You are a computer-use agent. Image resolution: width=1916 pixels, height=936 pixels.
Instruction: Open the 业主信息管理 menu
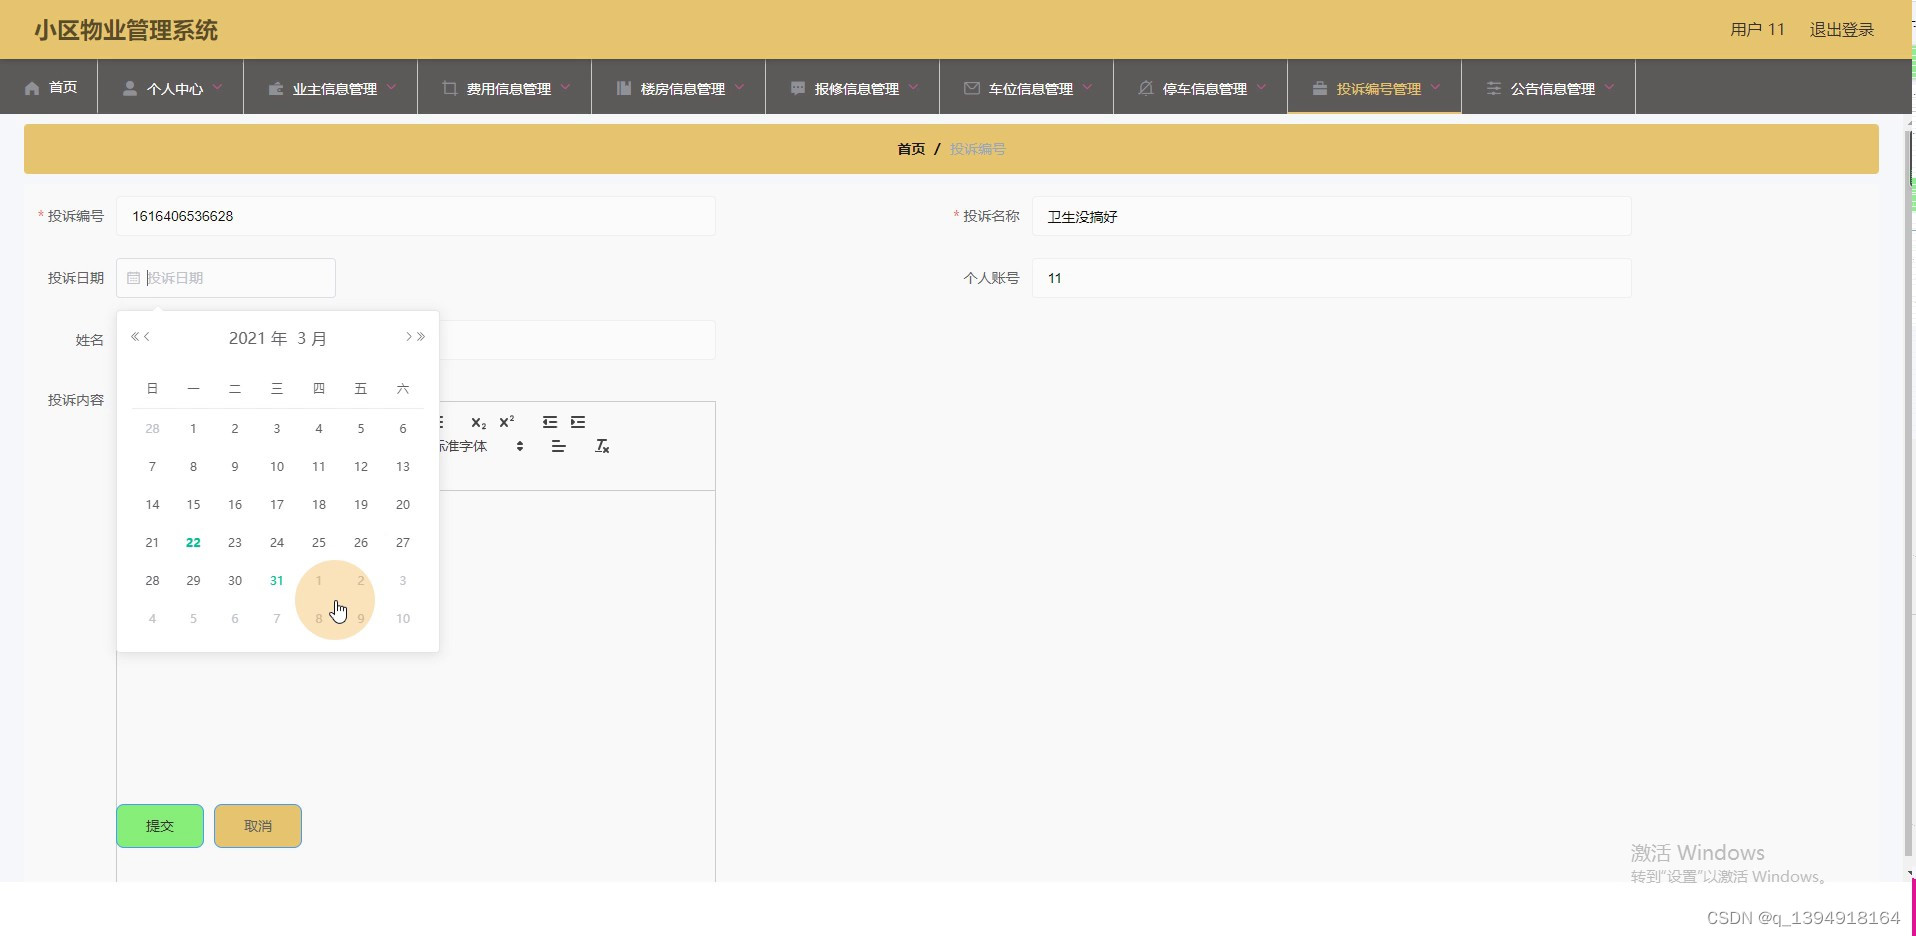(331, 87)
